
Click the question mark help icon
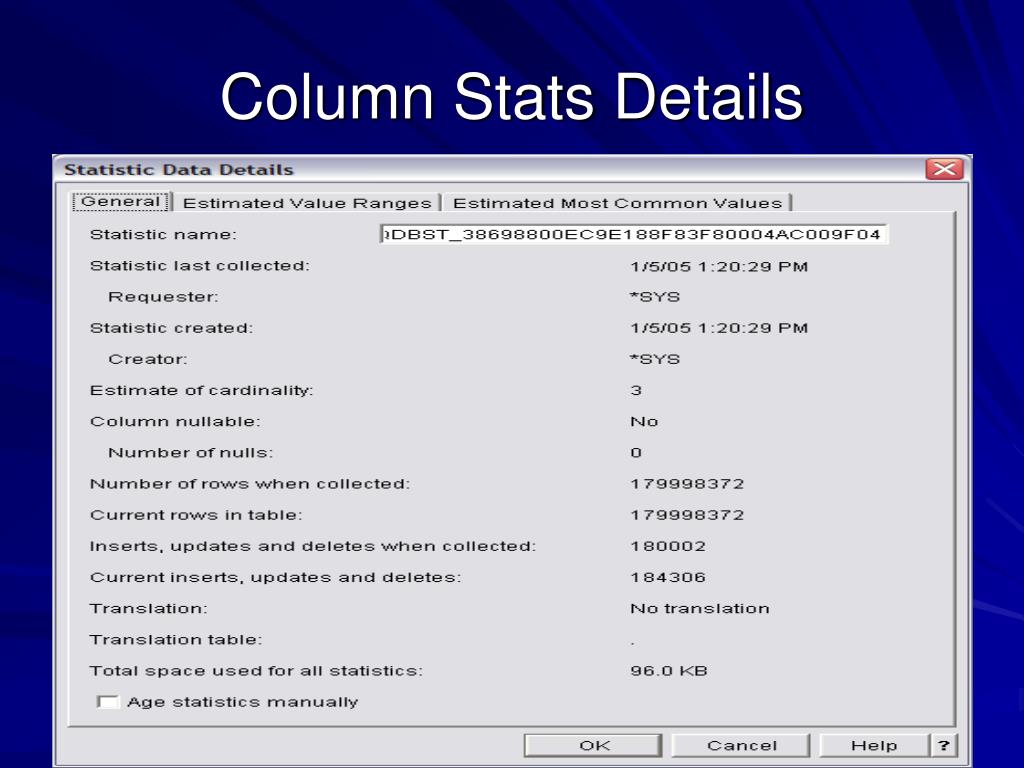pos(943,745)
